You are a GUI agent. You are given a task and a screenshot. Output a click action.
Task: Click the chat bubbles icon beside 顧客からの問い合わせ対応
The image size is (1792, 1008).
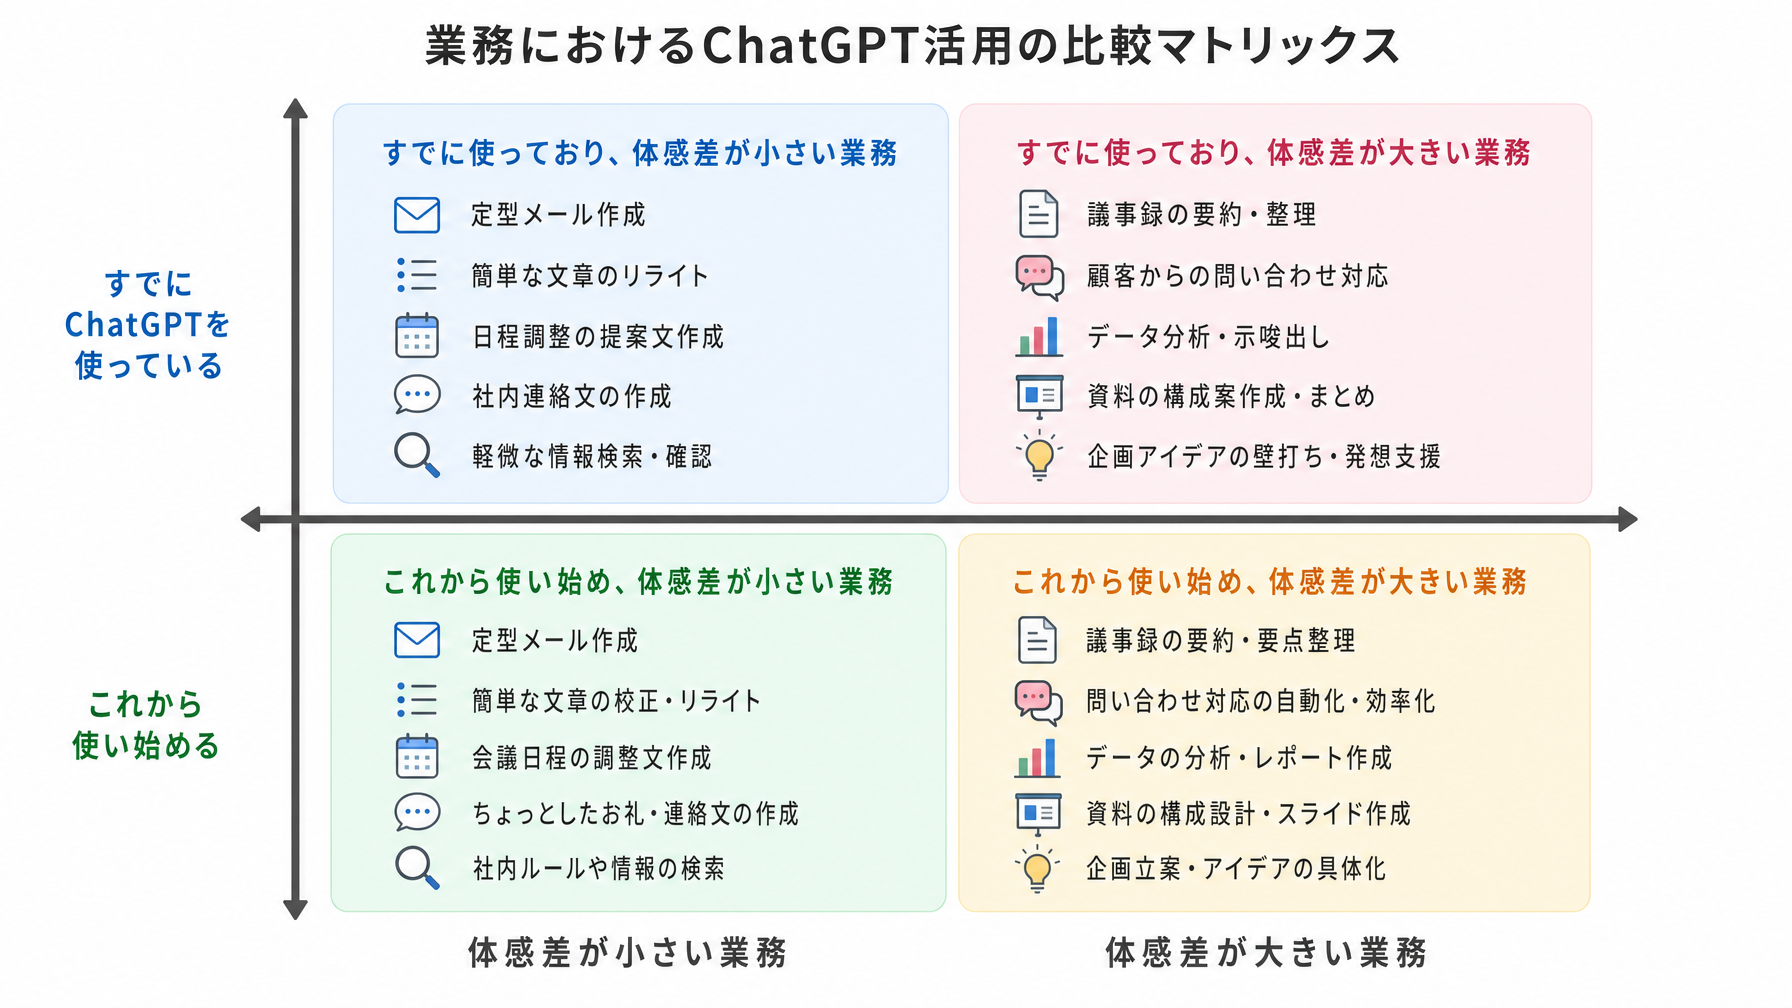pos(1040,277)
